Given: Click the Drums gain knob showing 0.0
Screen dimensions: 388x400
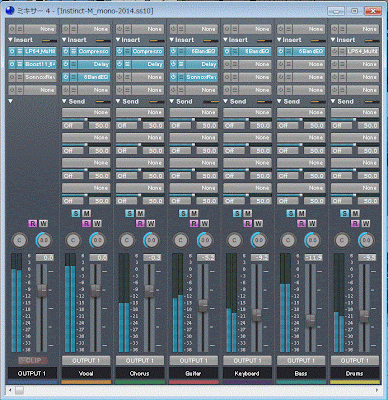Looking at the screenshot, I should 366,240.
